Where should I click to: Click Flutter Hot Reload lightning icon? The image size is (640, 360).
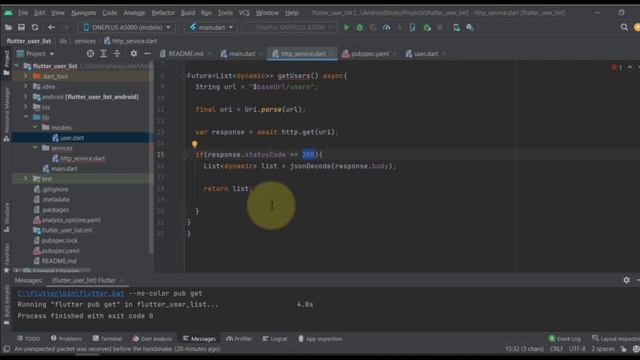[x=400, y=27]
